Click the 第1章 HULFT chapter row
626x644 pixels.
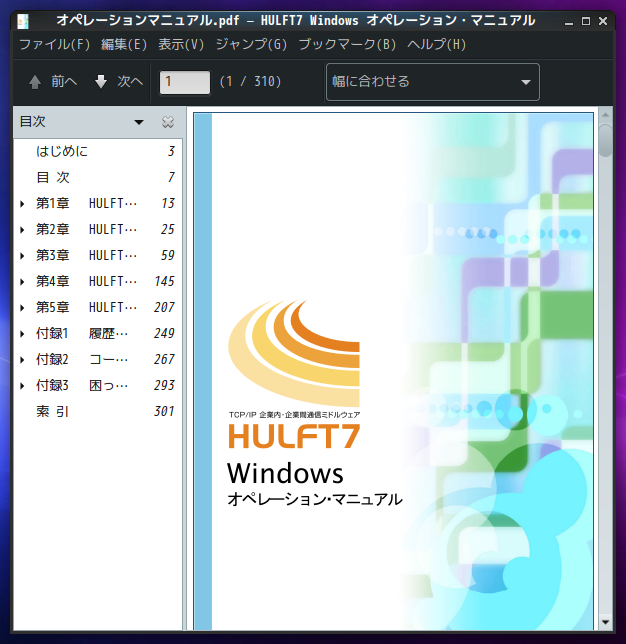(x=98, y=204)
